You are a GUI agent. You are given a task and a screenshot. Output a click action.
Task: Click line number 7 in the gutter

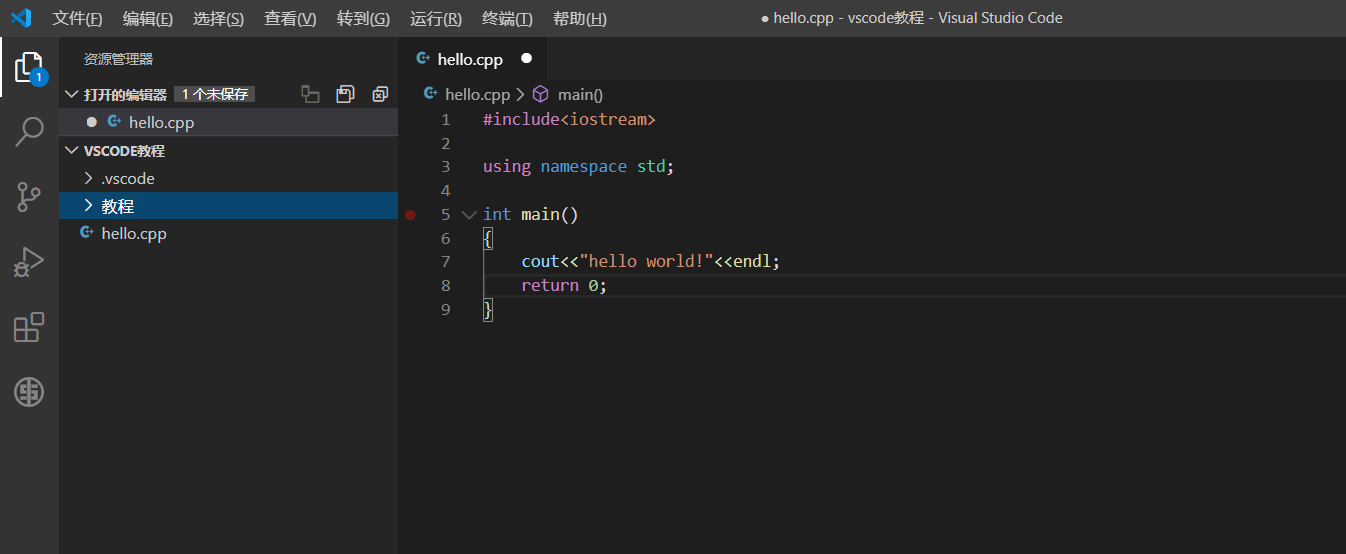(x=445, y=261)
